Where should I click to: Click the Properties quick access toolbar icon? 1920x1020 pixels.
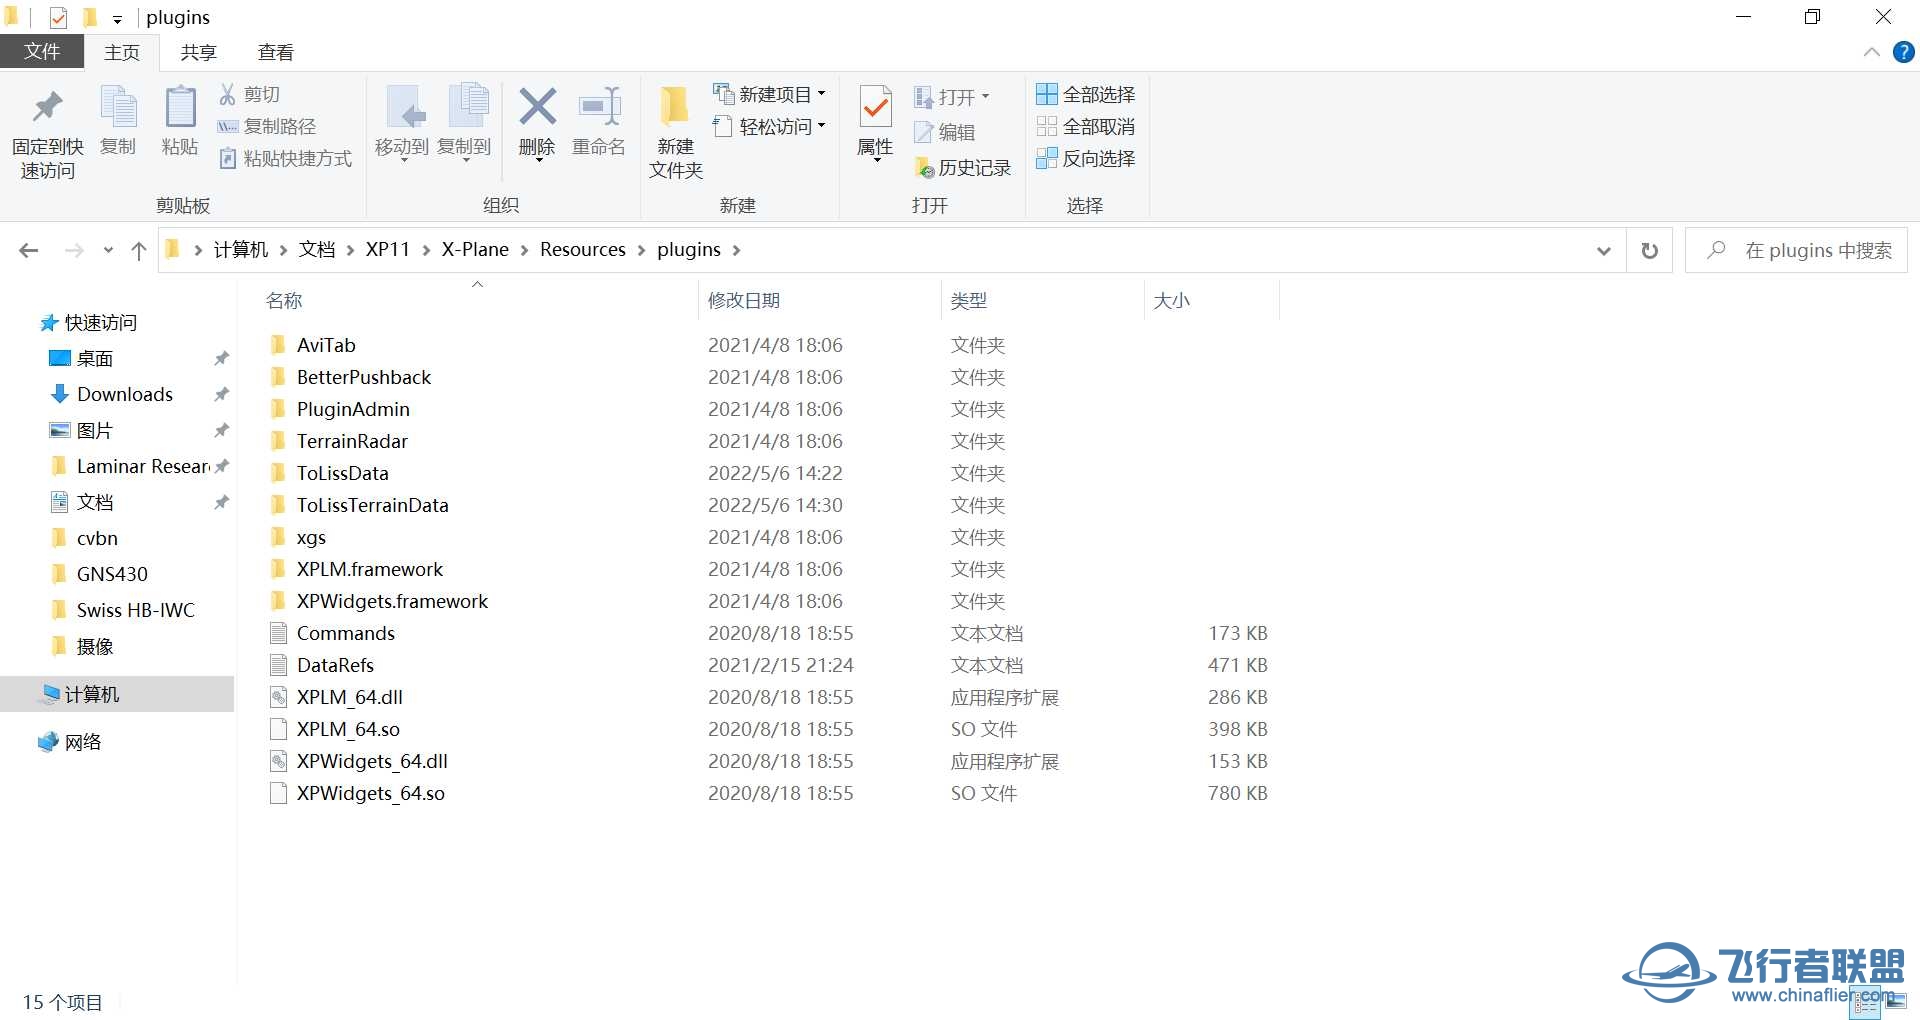pos(59,17)
